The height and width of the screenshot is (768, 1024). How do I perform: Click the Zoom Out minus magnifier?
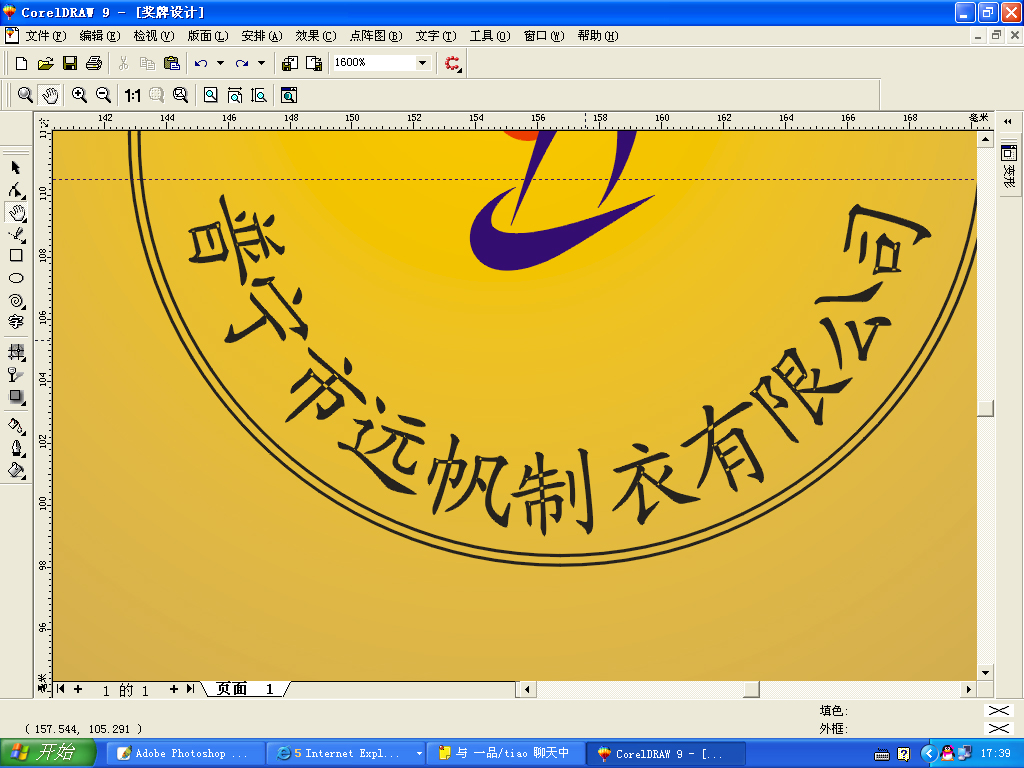click(x=103, y=95)
